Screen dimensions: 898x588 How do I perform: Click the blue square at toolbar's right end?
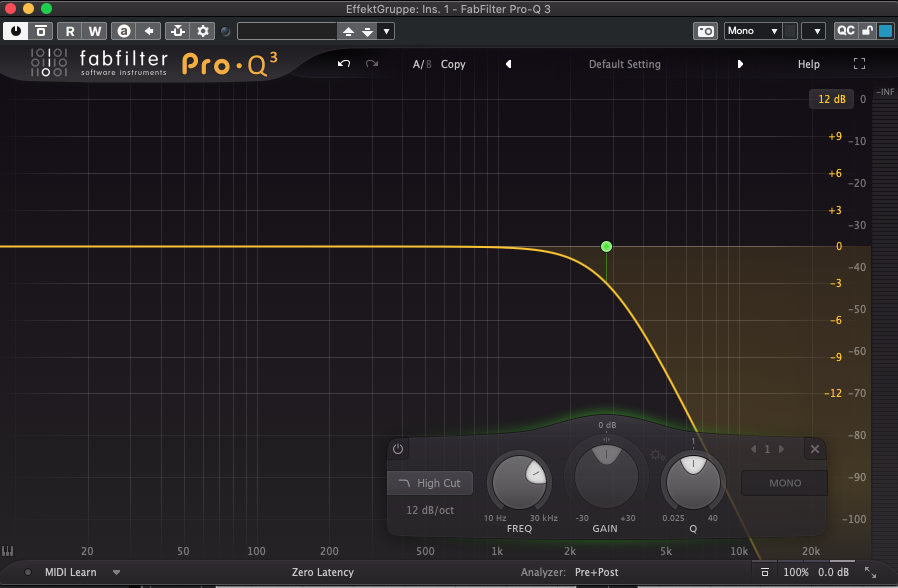(x=885, y=31)
